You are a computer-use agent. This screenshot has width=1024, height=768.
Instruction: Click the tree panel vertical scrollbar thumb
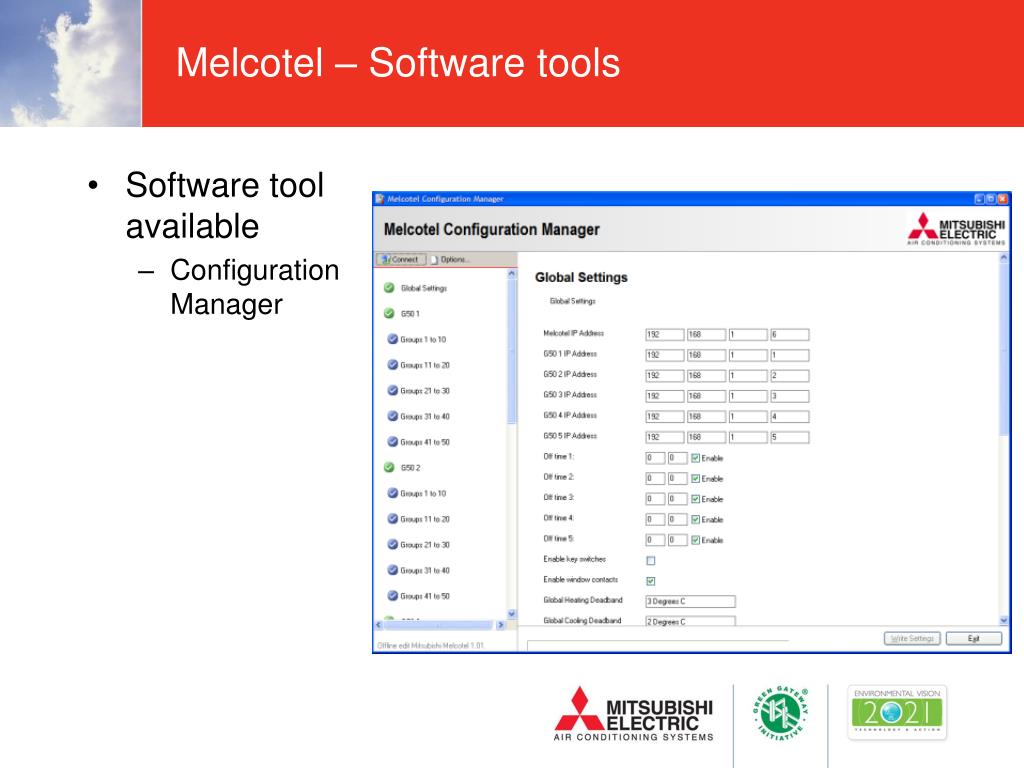point(511,351)
